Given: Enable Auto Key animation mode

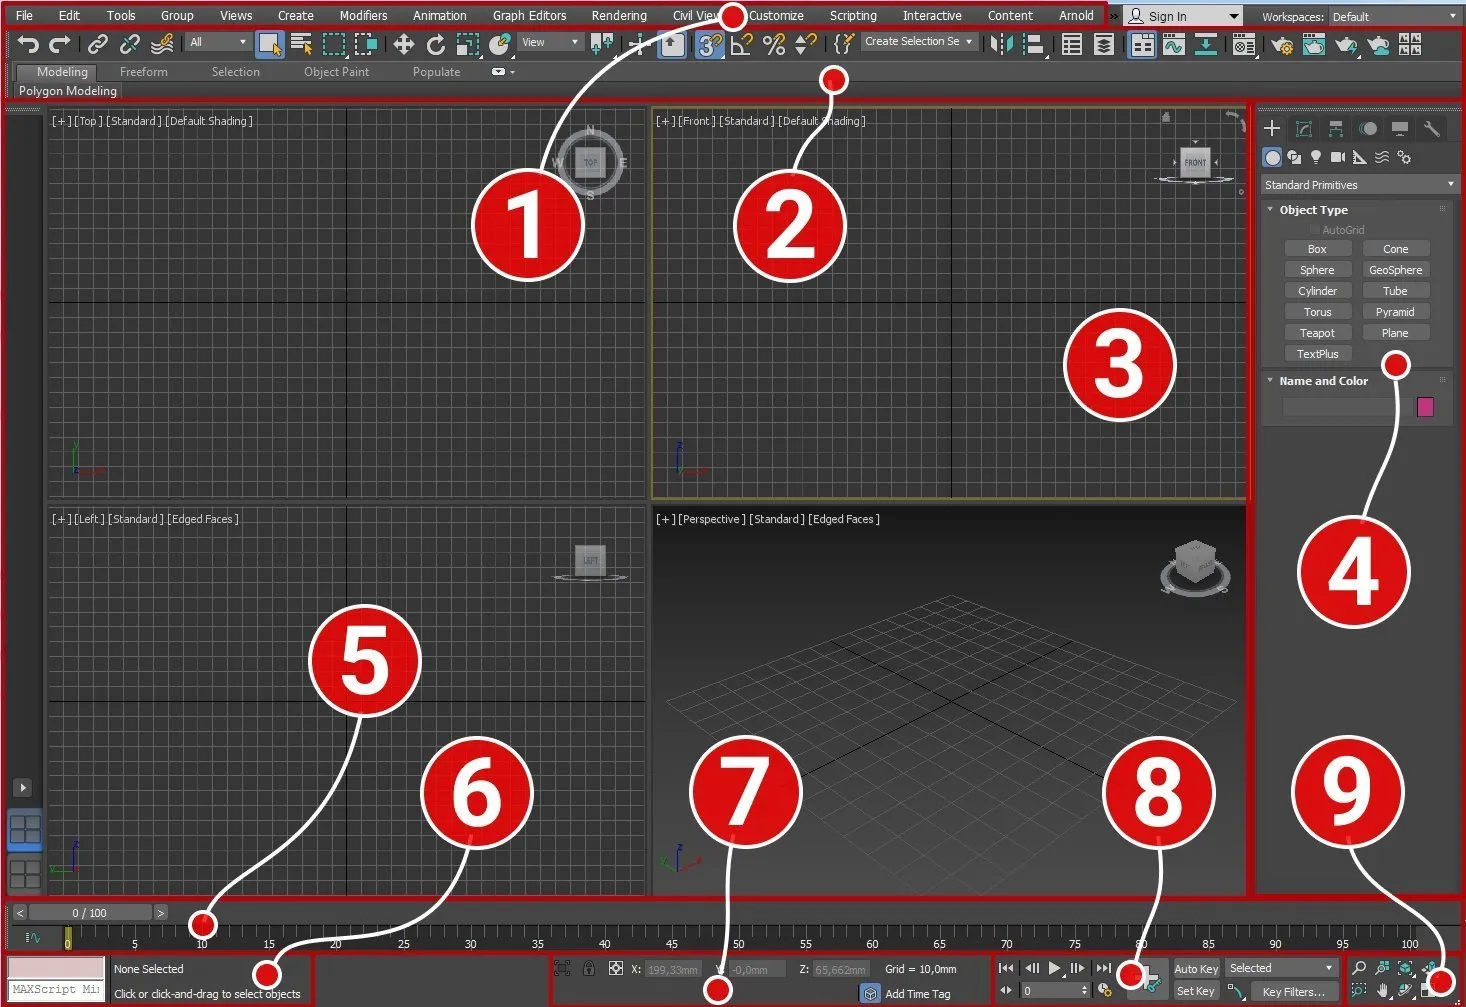Looking at the screenshot, I should point(1195,968).
